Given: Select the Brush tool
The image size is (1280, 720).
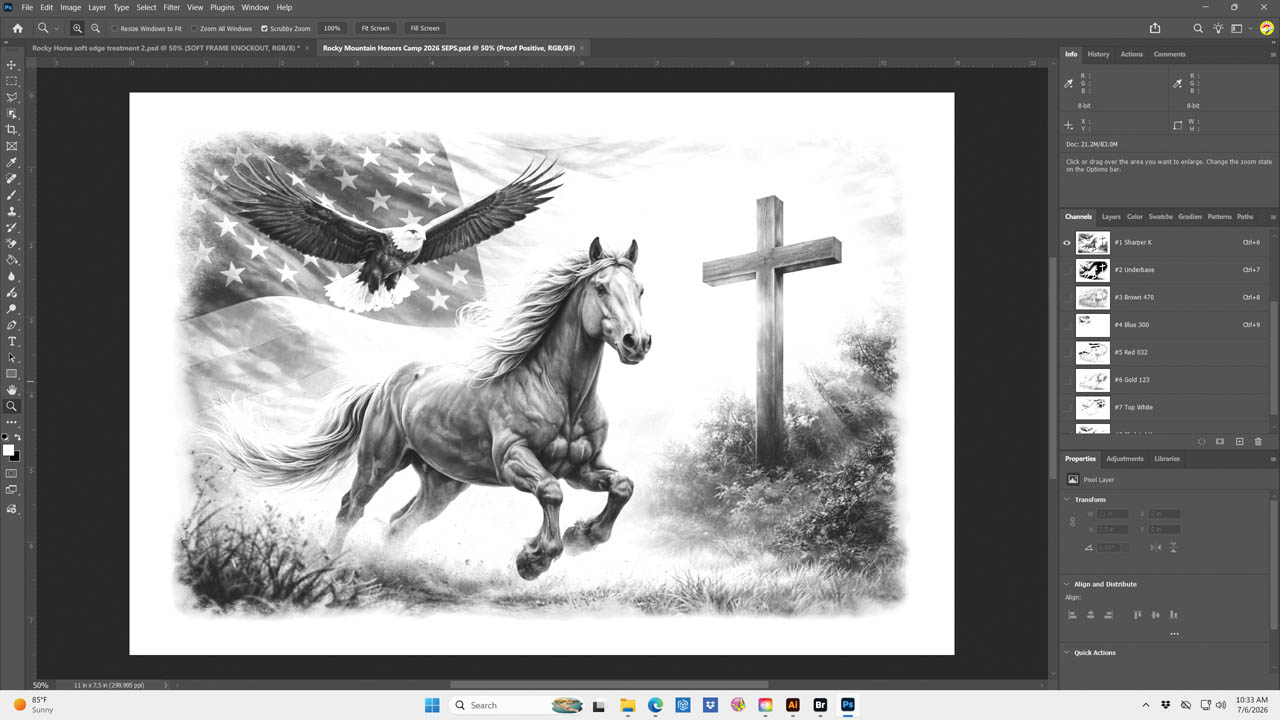Looking at the screenshot, I should 12,195.
